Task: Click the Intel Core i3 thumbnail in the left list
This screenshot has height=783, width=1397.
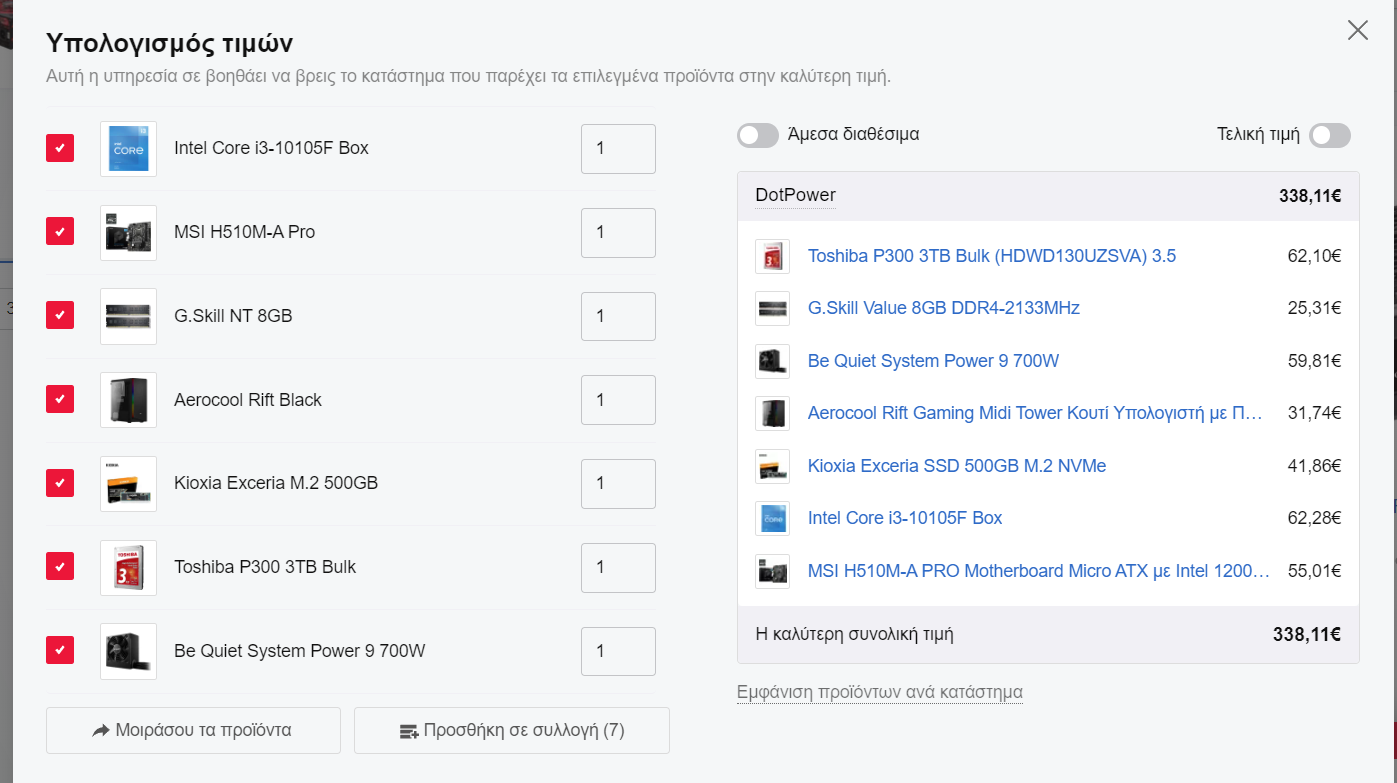Action: 128,148
